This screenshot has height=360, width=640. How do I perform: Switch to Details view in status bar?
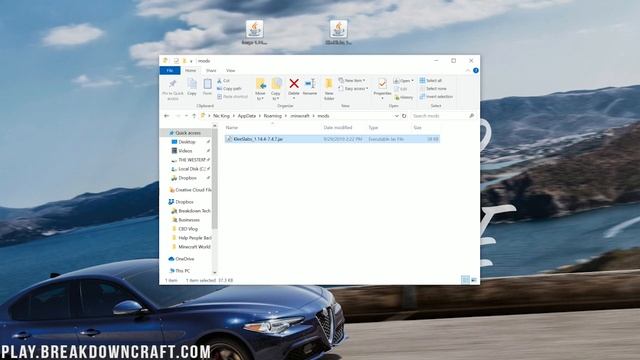click(465, 280)
